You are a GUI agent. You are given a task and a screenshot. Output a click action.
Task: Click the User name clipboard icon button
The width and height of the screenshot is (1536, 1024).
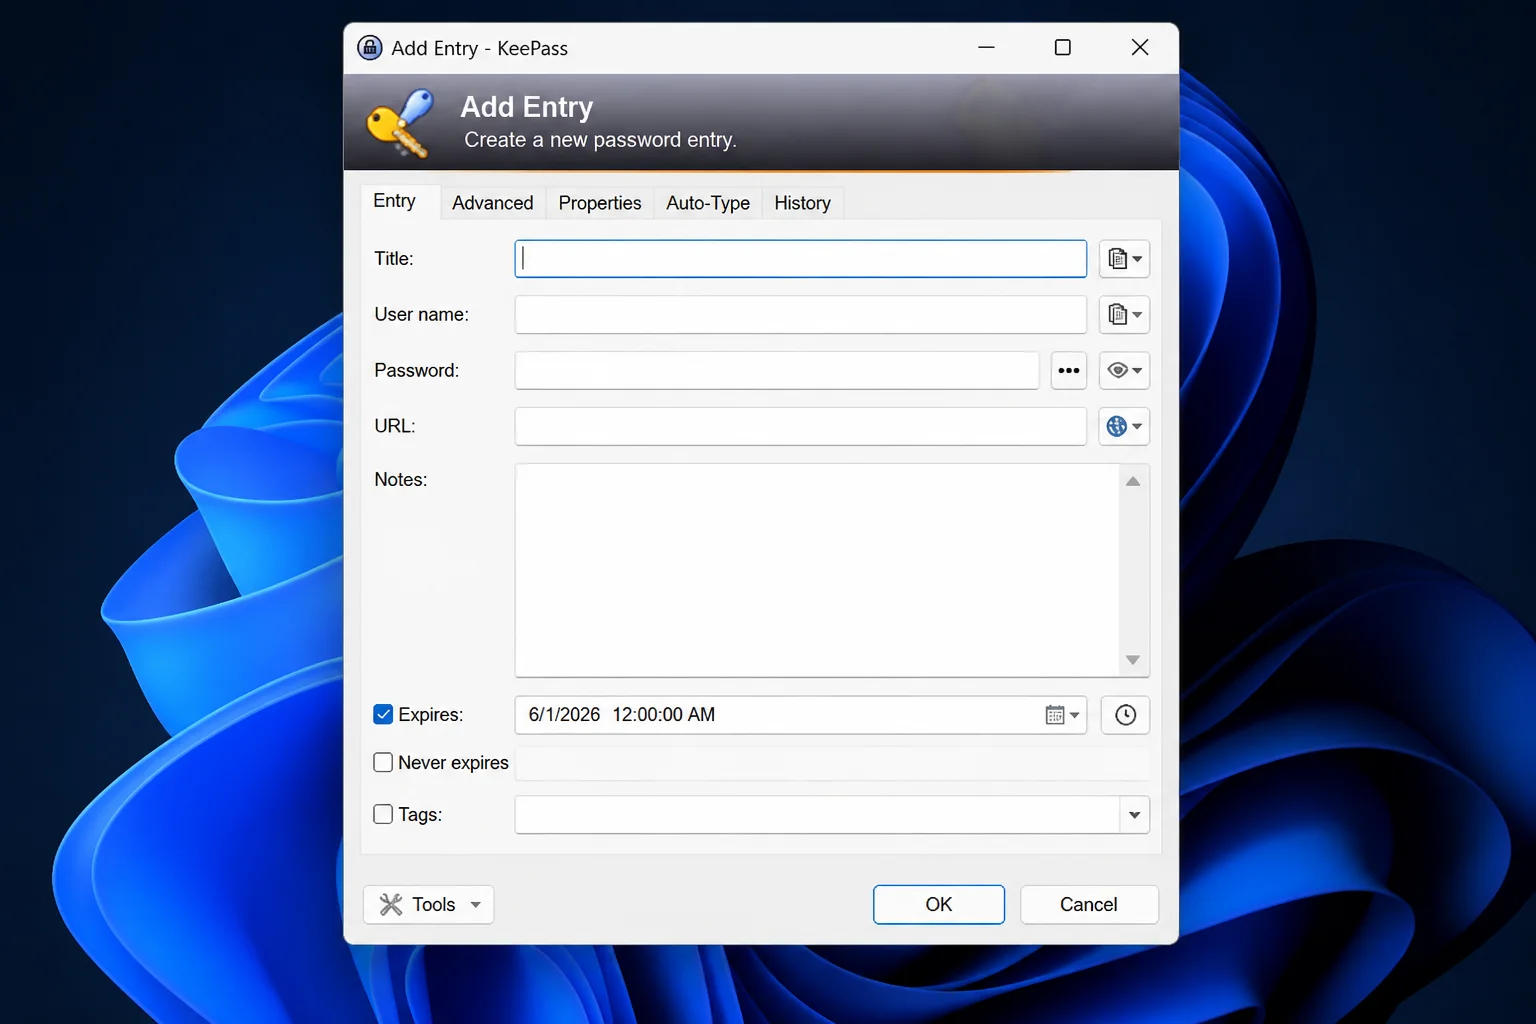(x=1124, y=315)
